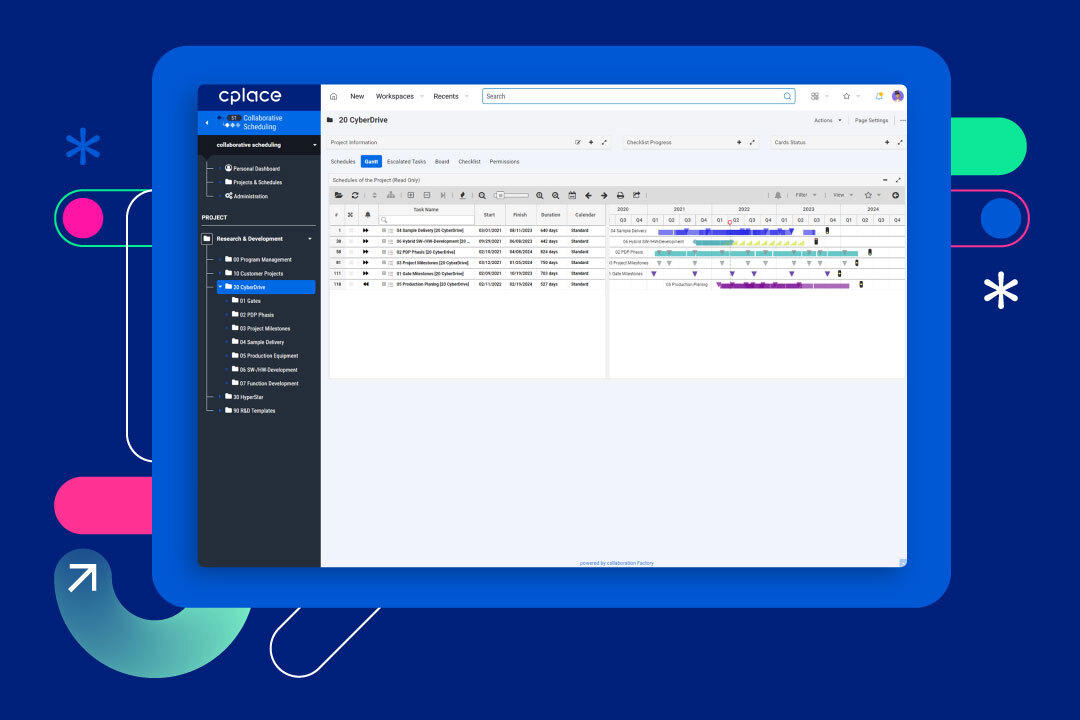Viewport: 1080px width, 720px height.
Task: Click the plus-circle icon at toolbar right end
Action: [895, 196]
